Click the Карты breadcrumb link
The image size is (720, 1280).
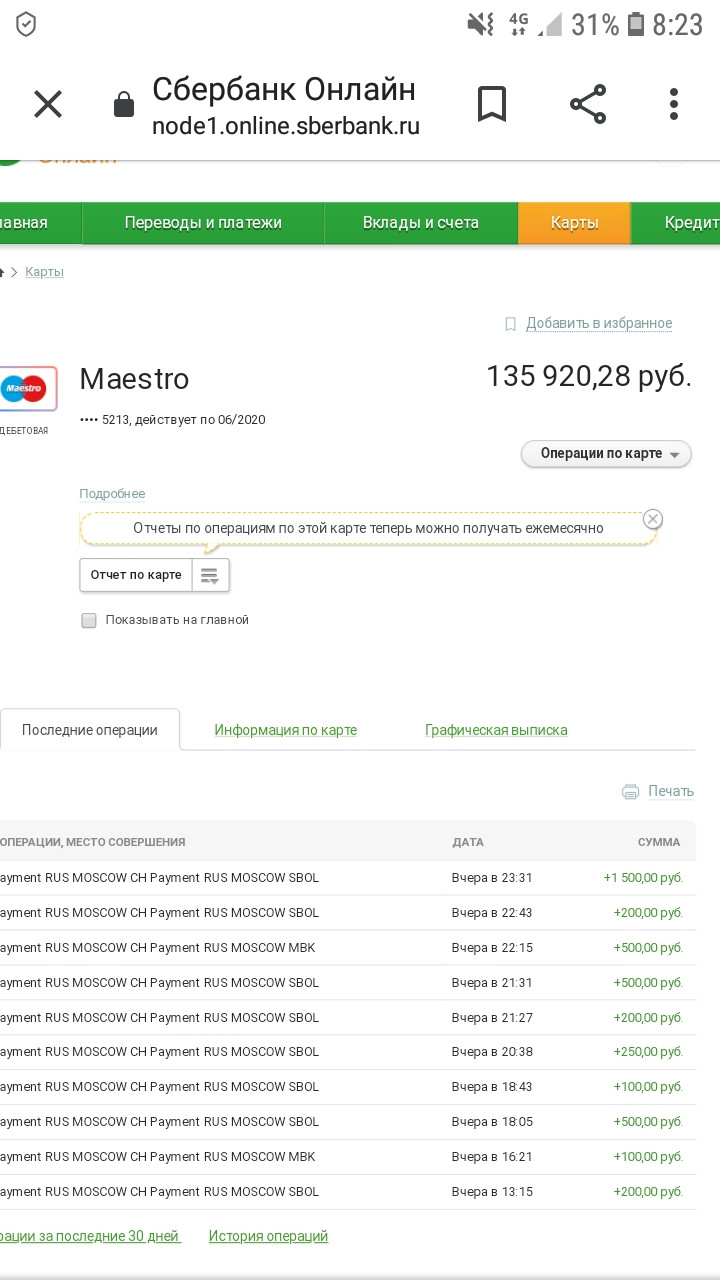pos(44,272)
